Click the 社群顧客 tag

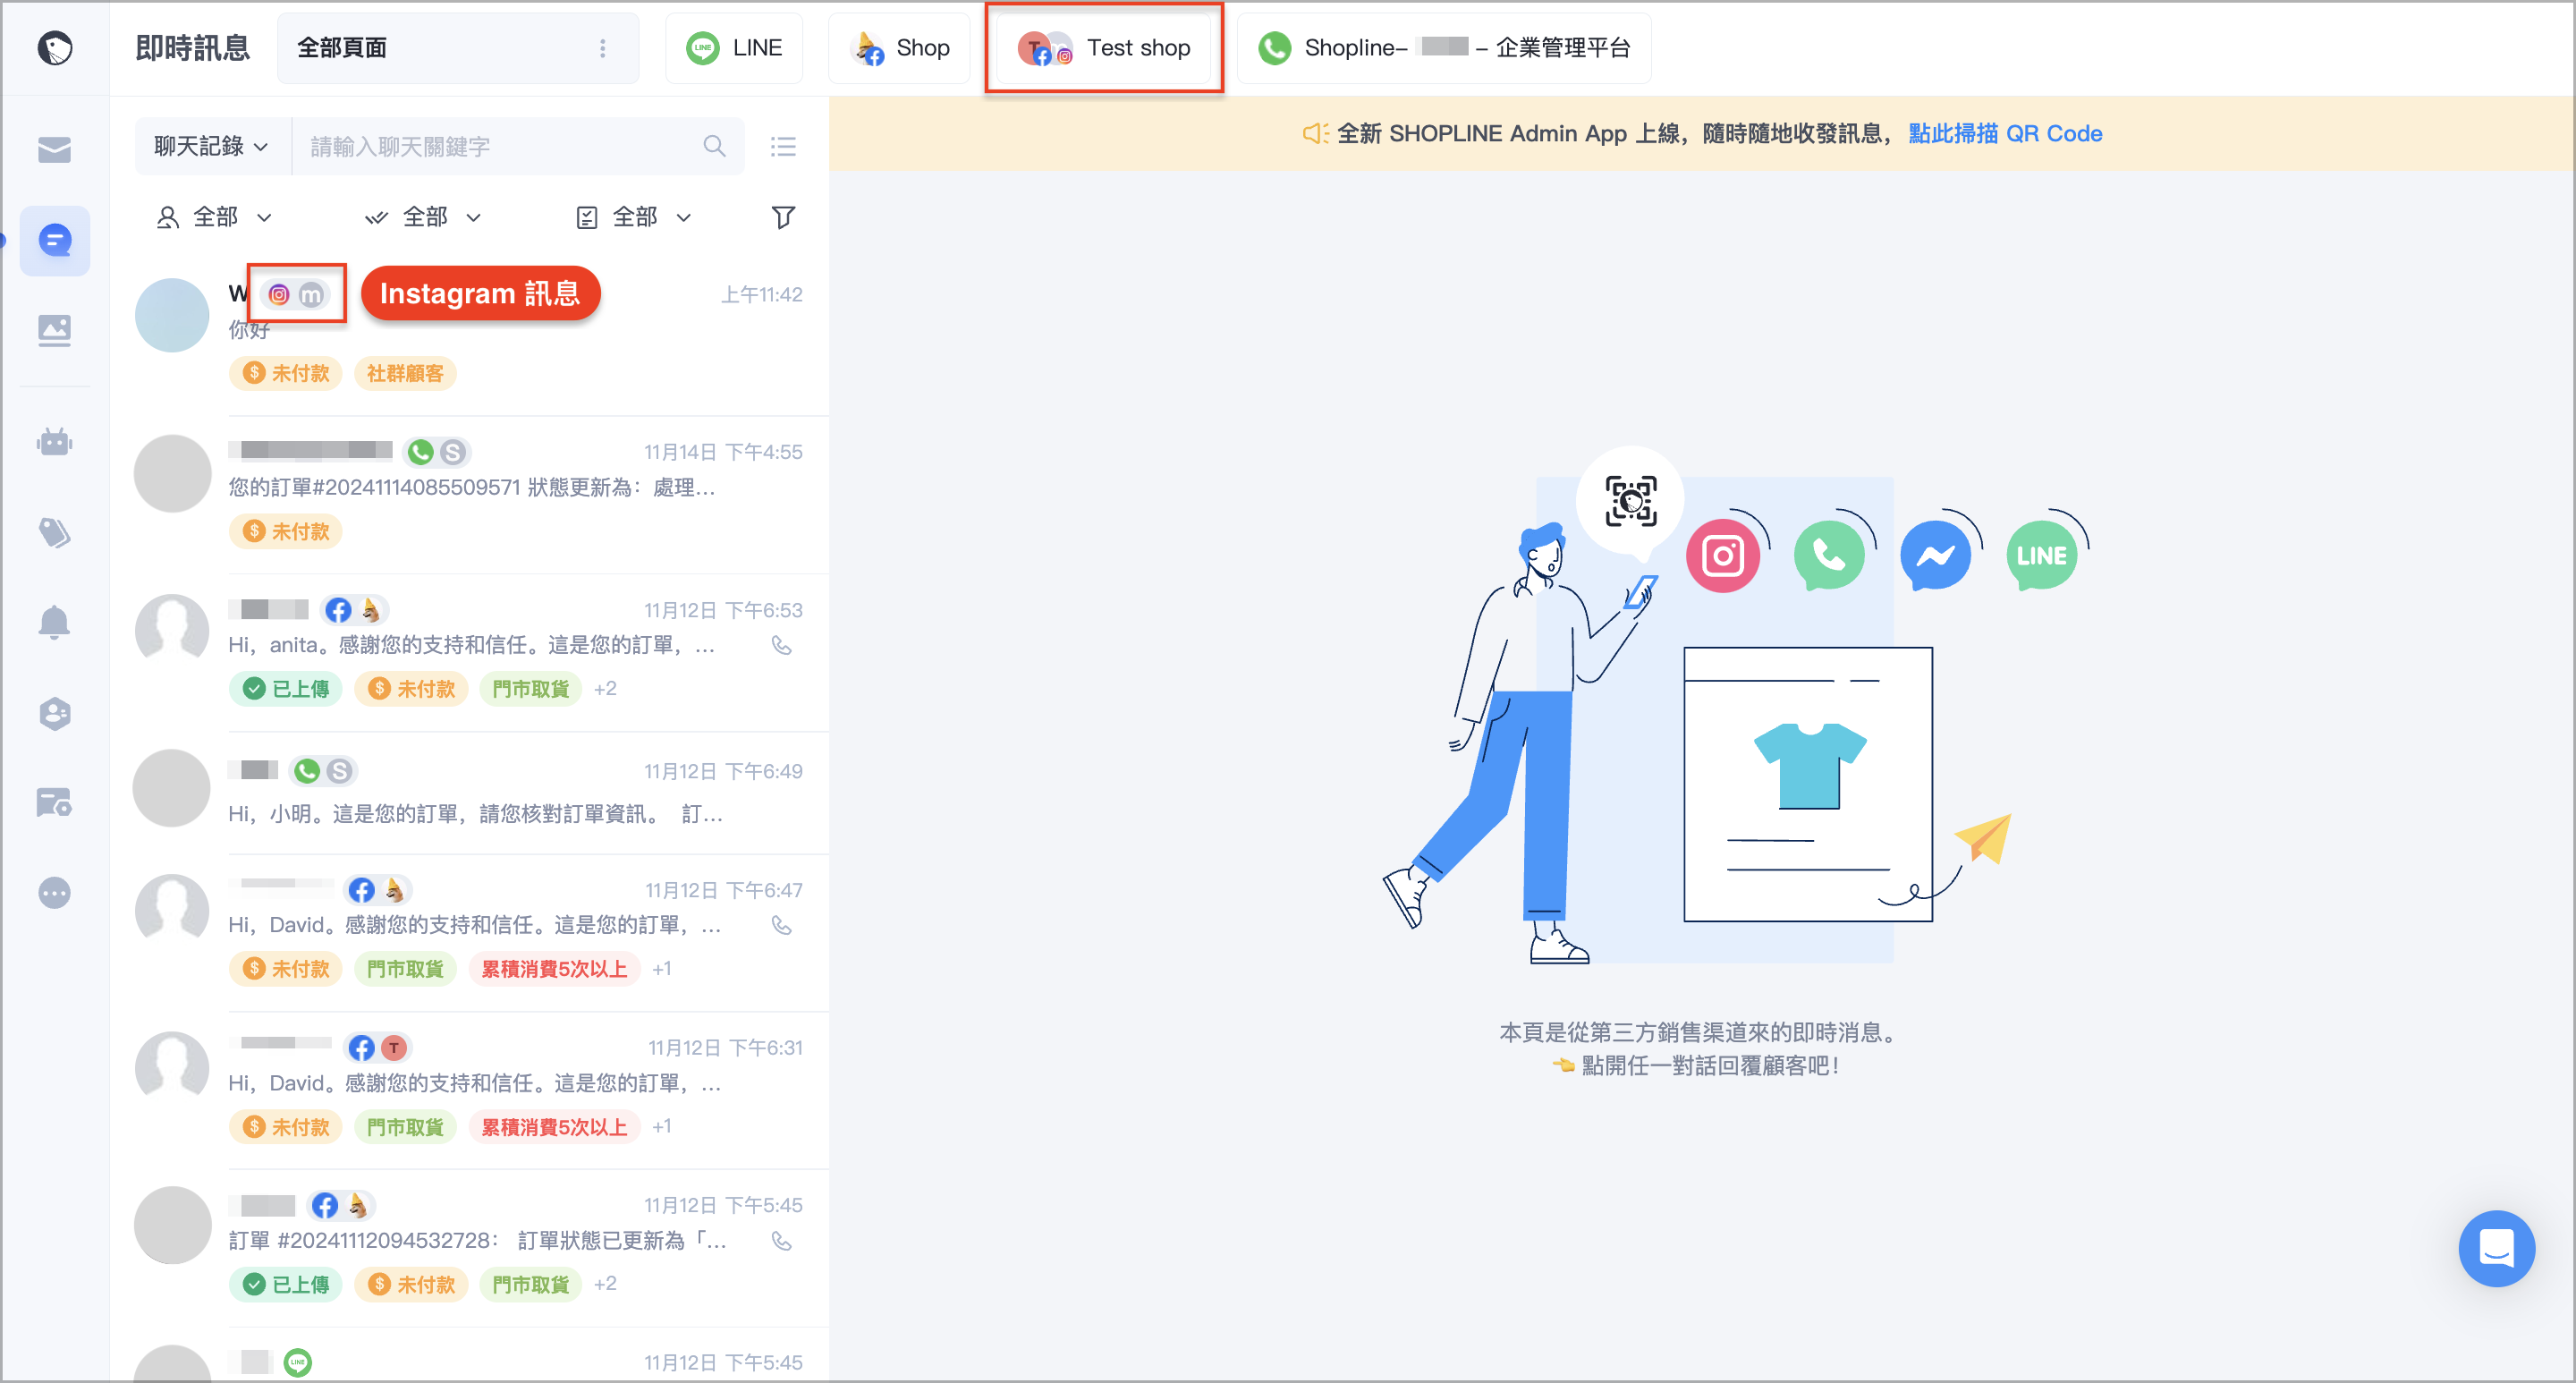(x=405, y=373)
